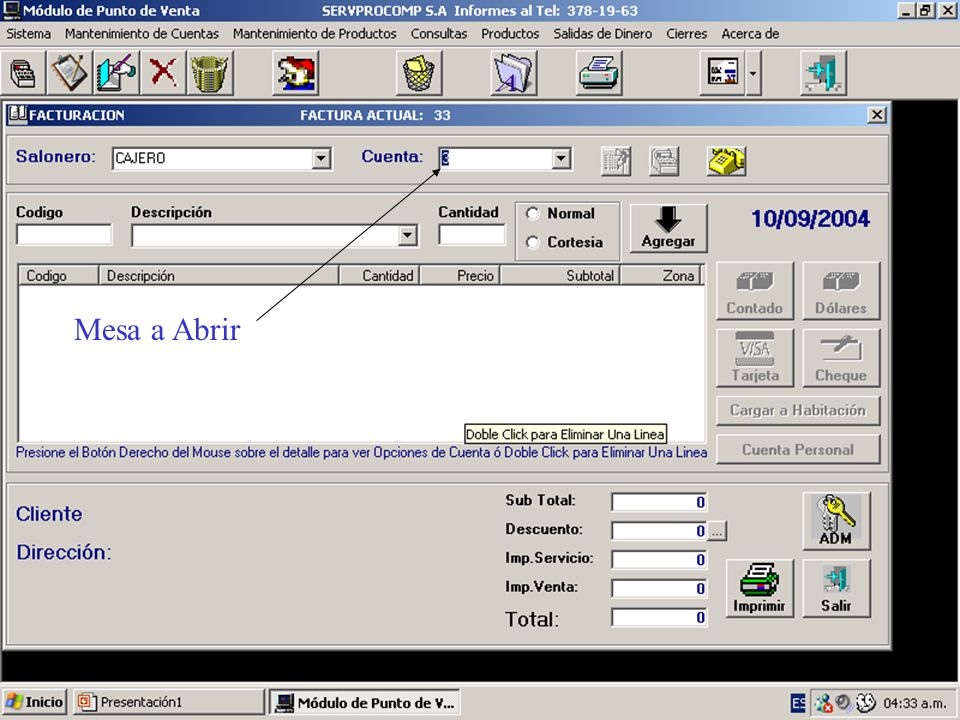Click the Descuento value field

659,531
